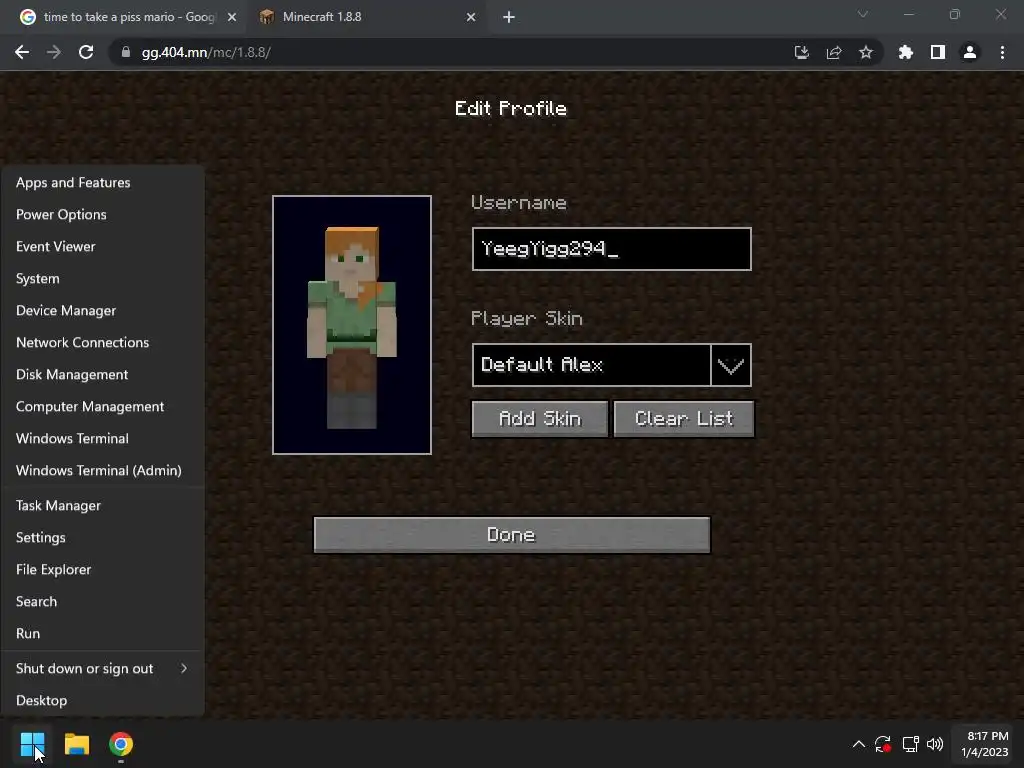Click the Done button

tap(512, 535)
